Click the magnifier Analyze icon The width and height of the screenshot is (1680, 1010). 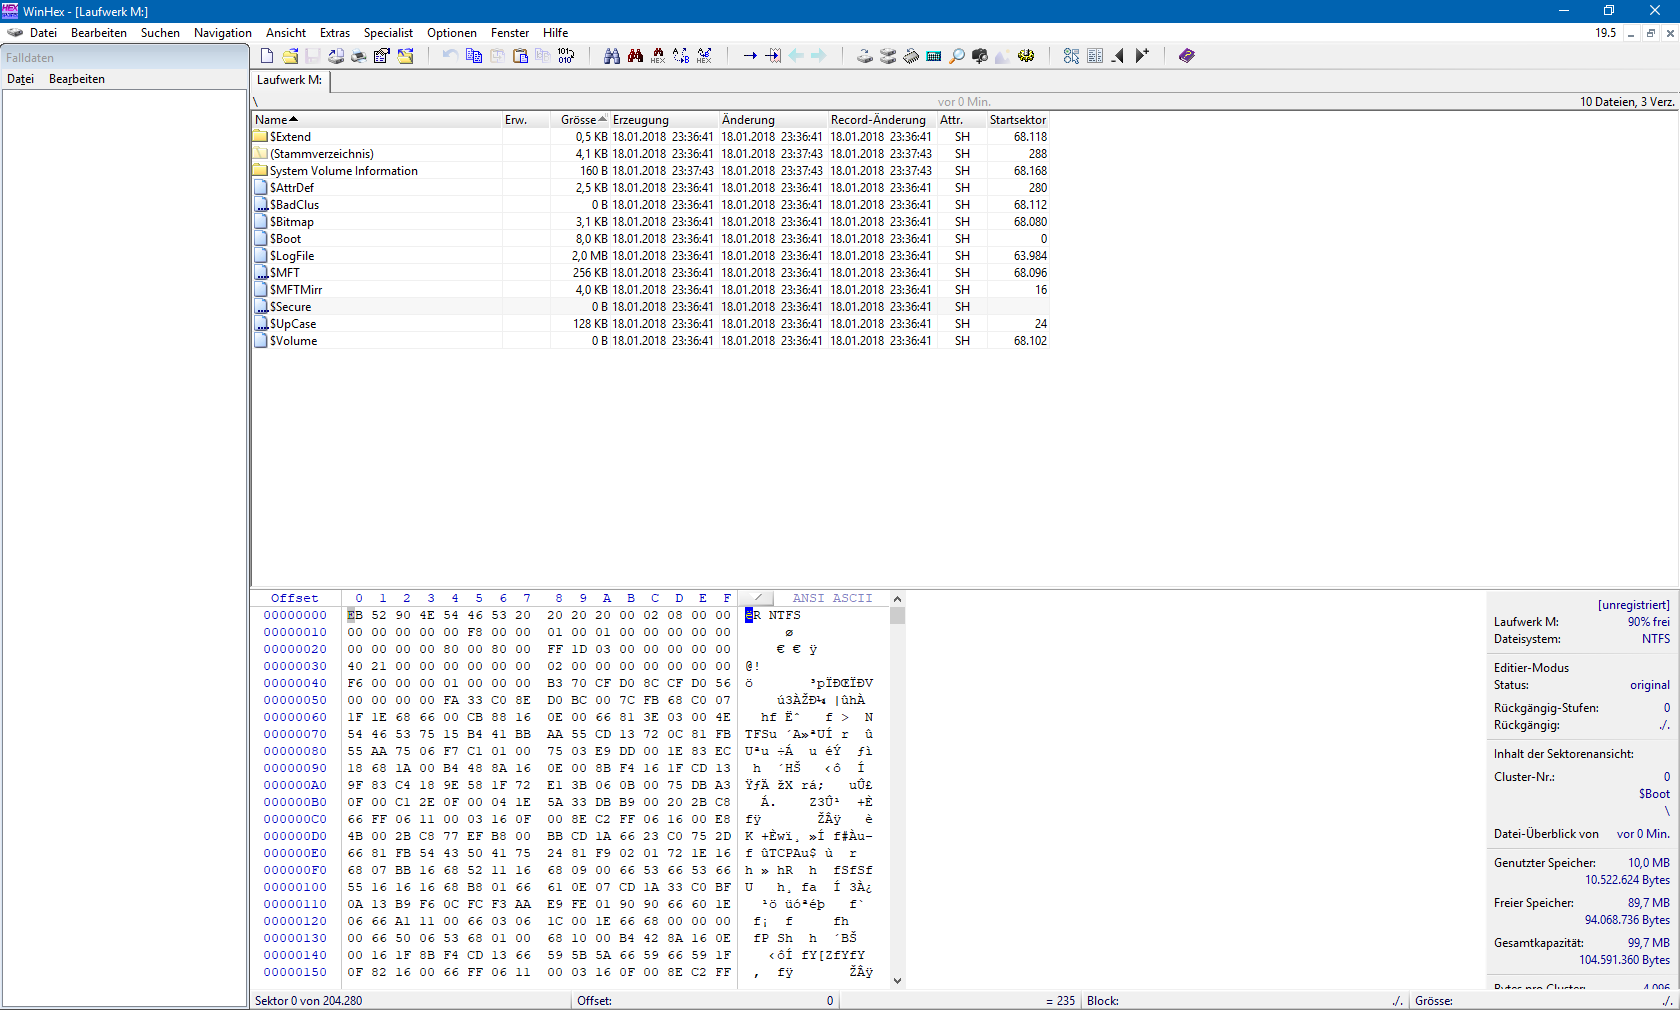click(957, 56)
